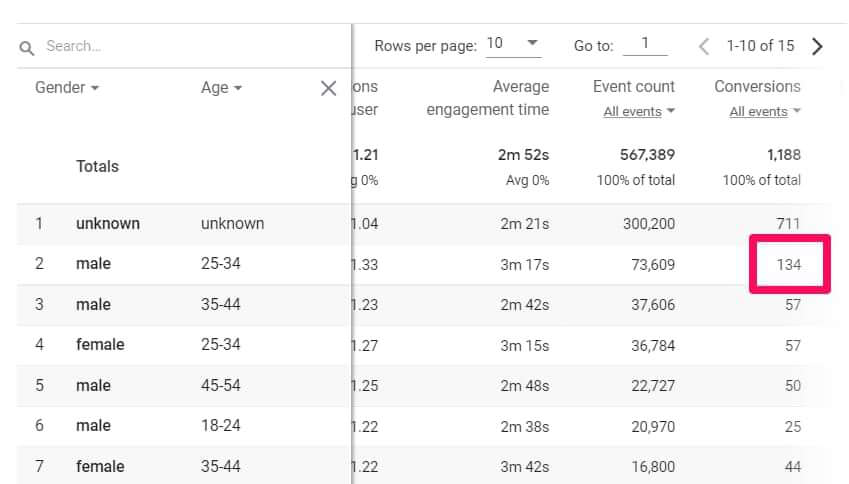Screen dimensions: 849x484
Task: Sort by Event count column header
Action: point(634,87)
